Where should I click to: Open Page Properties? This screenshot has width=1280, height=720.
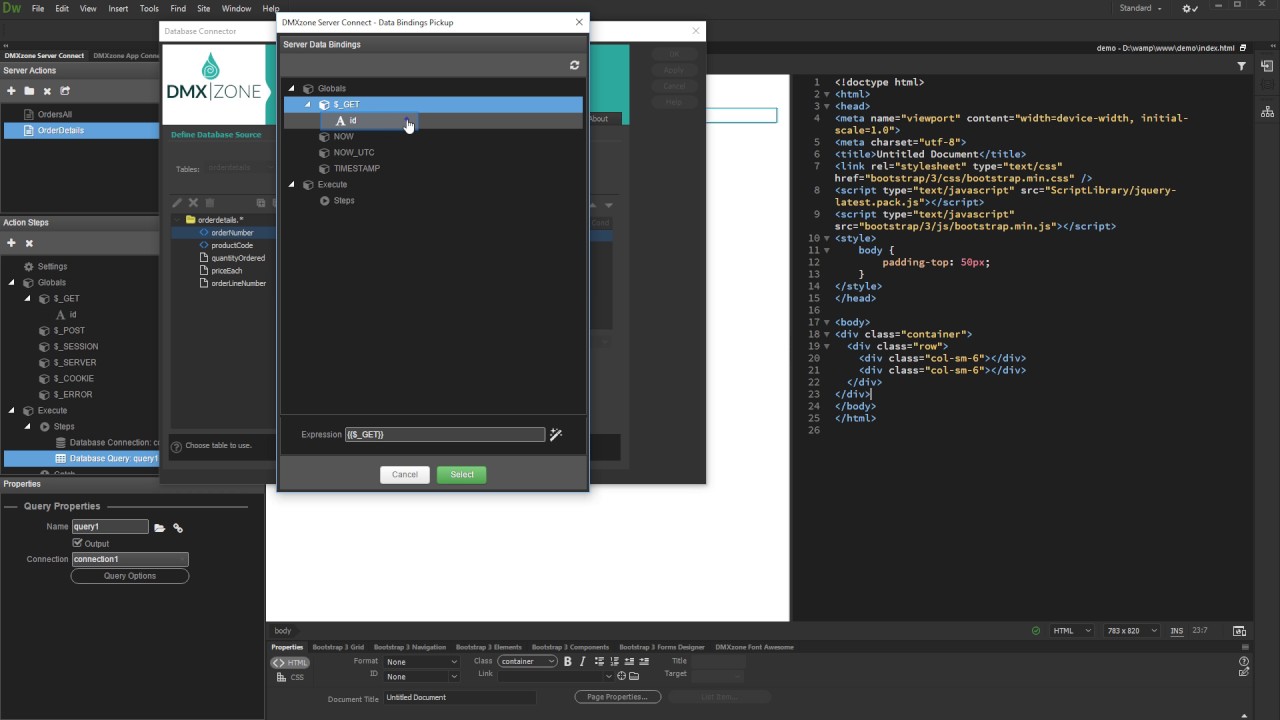click(618, 697)
